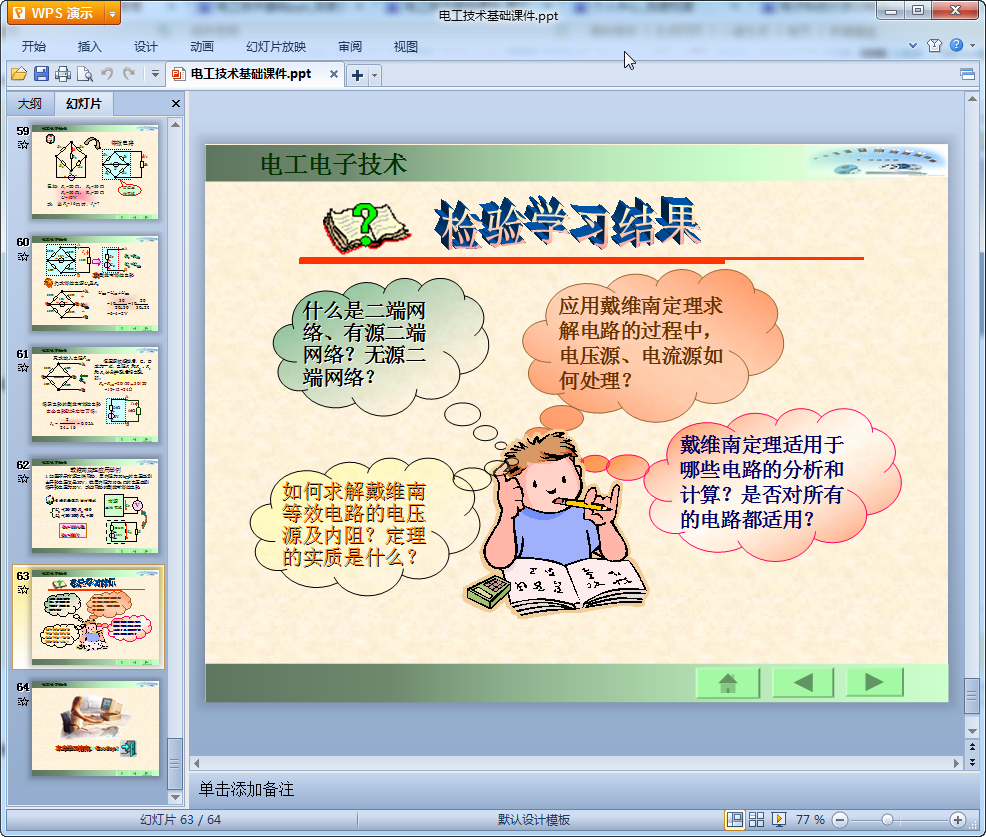986x837 pixels.
Task: Click the thumbnail panel scroll down arrow
Action: [175, 797]
